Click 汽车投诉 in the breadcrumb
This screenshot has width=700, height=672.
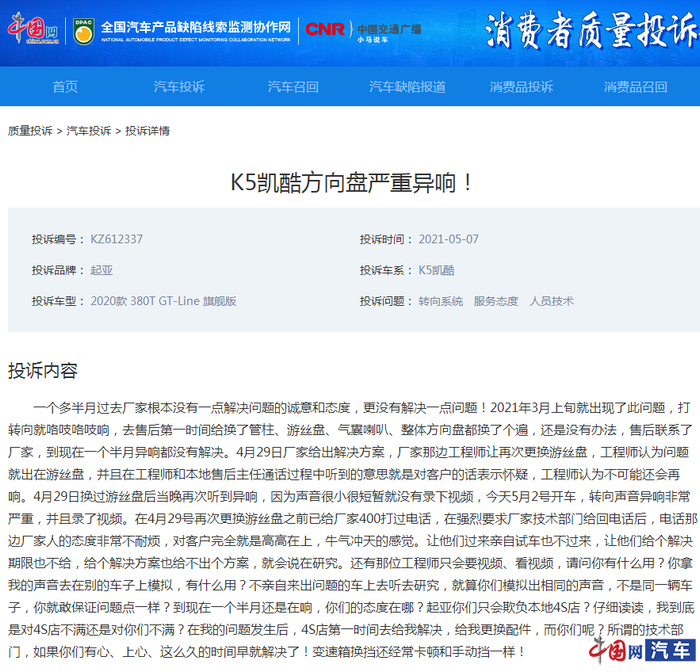point(89,131)
